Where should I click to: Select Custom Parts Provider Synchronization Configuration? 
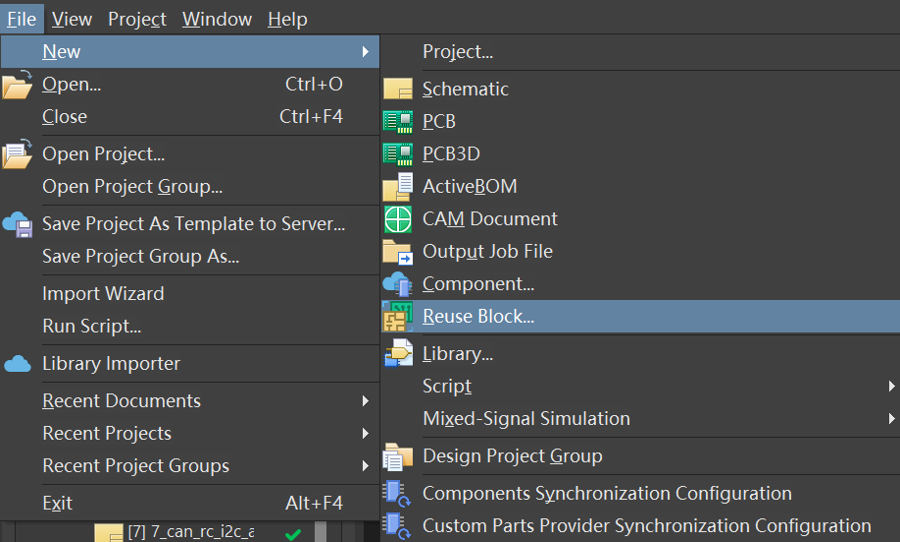coord(640,526)
